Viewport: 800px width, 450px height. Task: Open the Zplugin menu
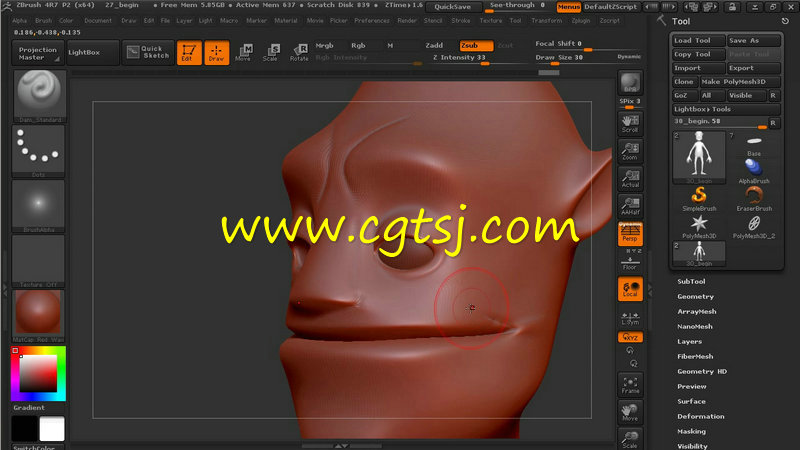[x=581, y=21]
